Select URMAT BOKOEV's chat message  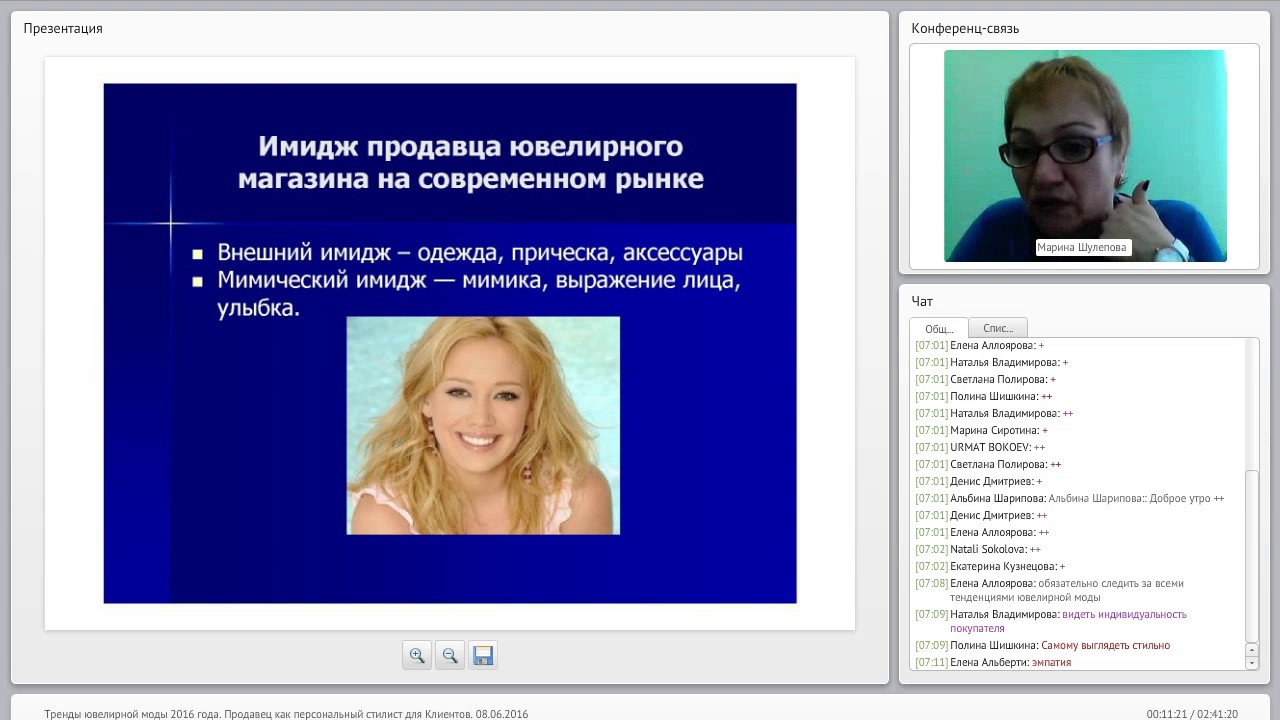pos(980,447)
